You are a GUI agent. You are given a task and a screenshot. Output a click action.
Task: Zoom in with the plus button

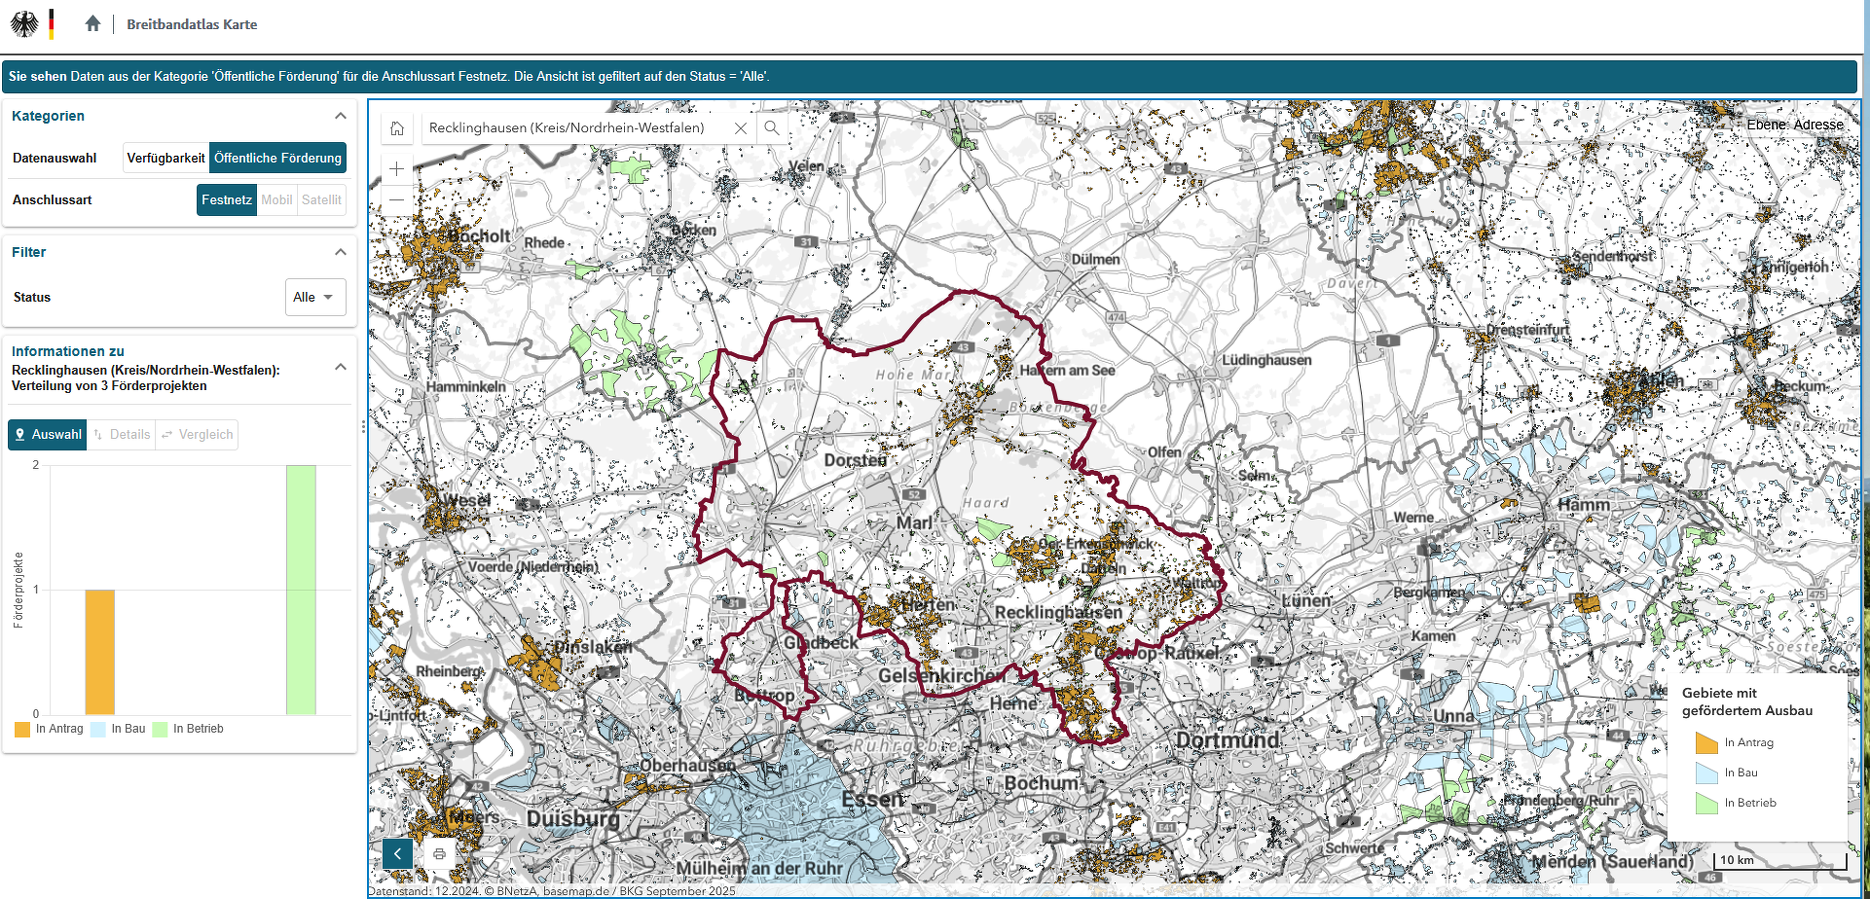click(x=397, y=169)
